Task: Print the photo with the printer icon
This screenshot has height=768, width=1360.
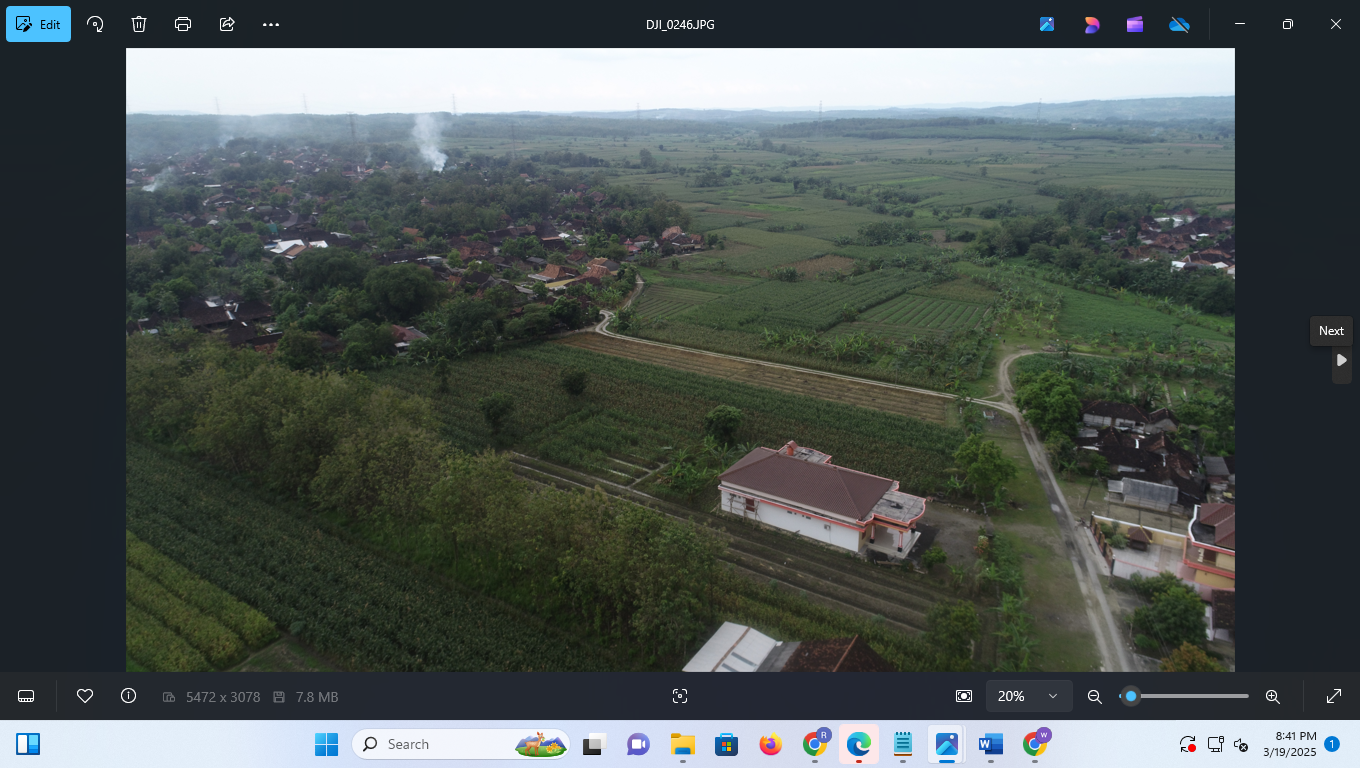Action: tap(183, 24)
